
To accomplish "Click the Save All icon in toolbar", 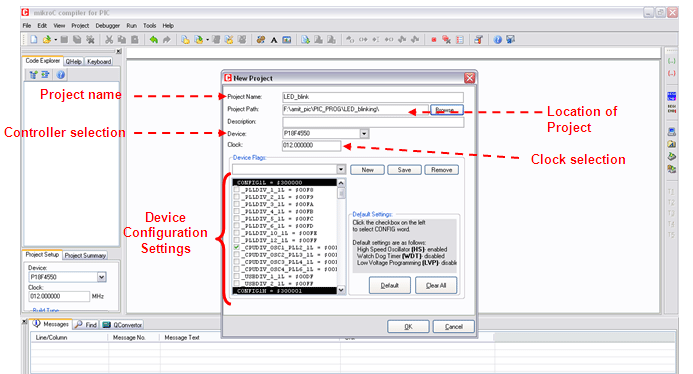I will tap(77, 39).
